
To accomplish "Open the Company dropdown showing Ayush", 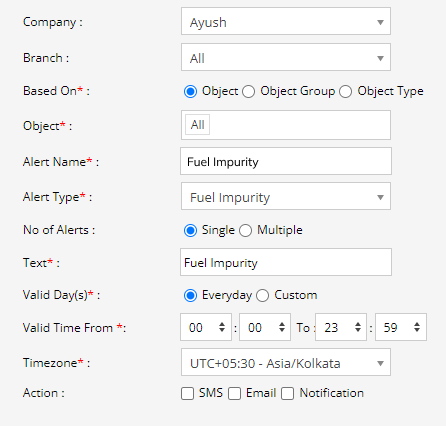I will 286,21.
